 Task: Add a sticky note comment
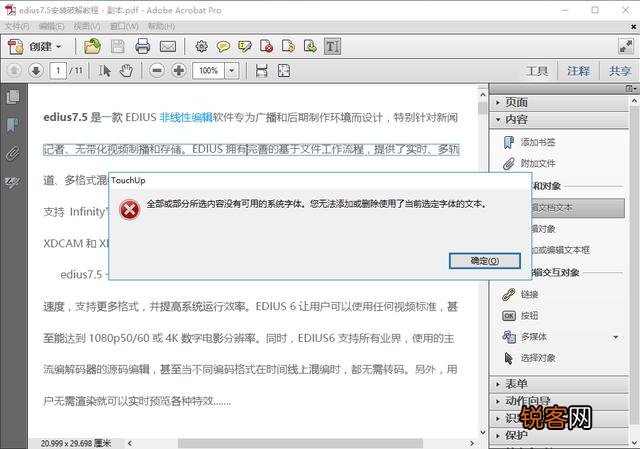[223, 47]
